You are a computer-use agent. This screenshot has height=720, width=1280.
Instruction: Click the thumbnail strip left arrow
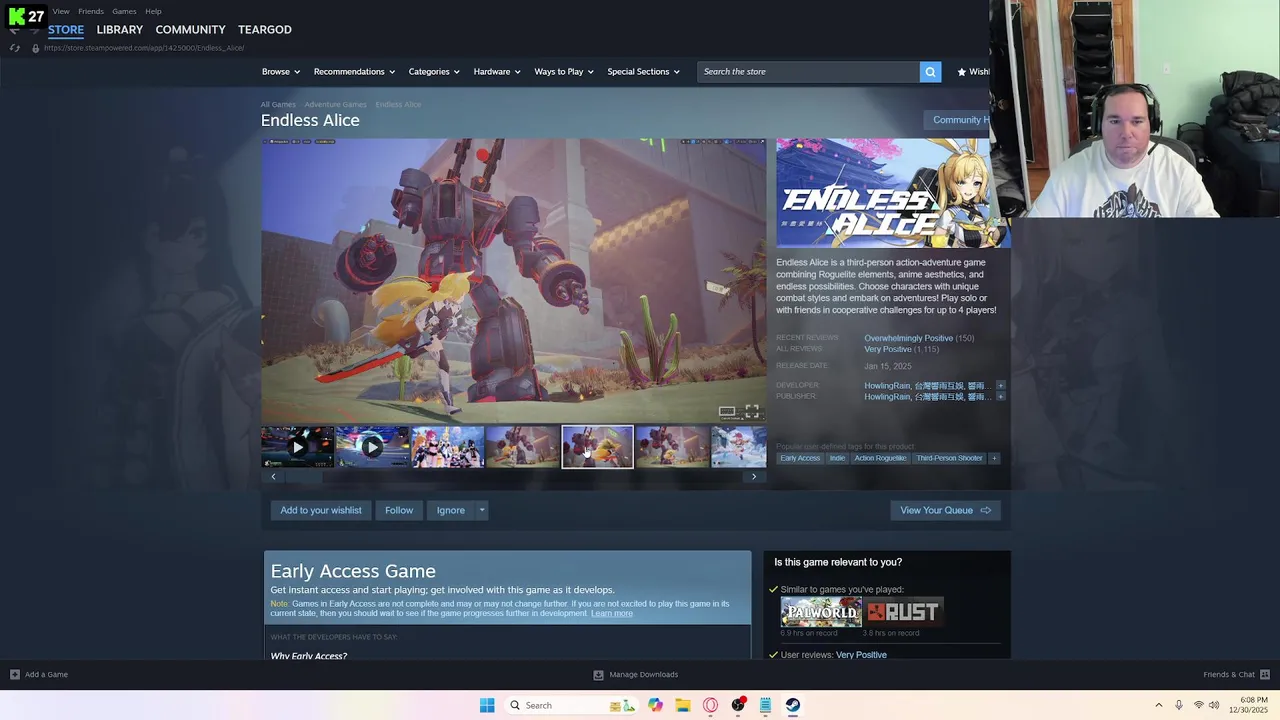point(273,477)
